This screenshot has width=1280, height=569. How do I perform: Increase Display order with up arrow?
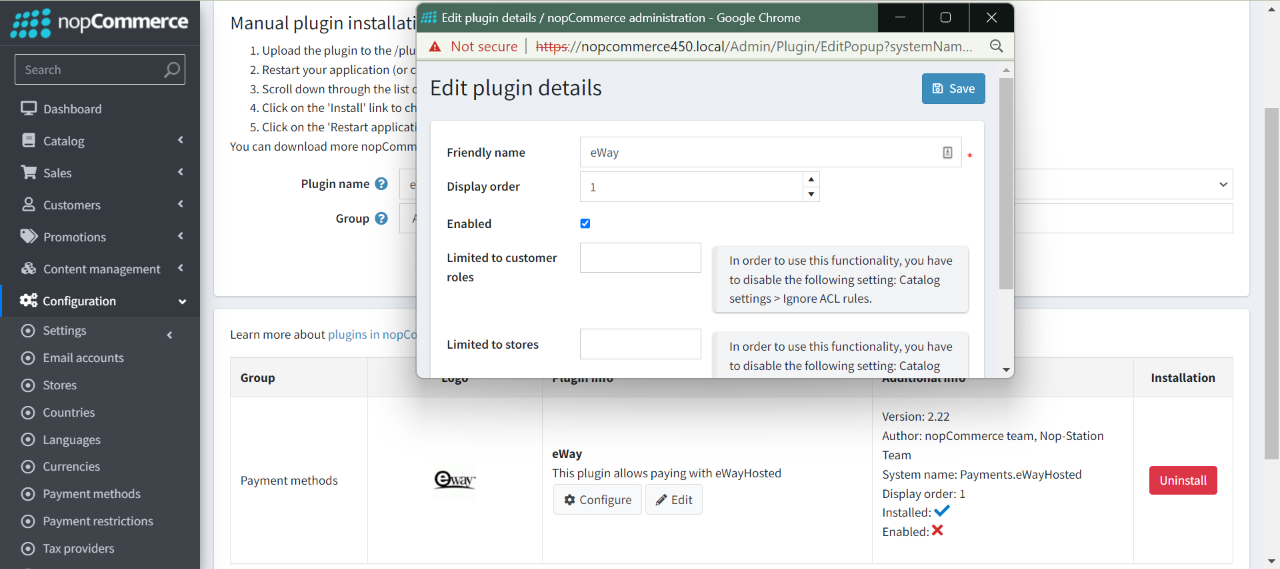[x=811, y=179]
